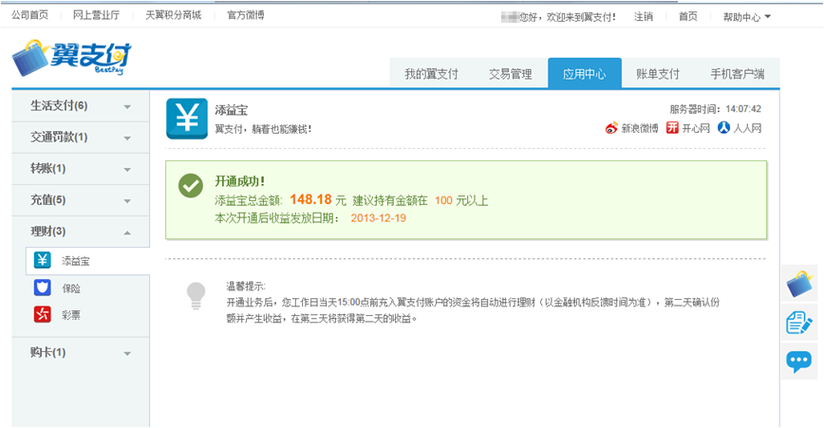
Task: Open 天翼积分商城 link
Action: pos(173,15)
